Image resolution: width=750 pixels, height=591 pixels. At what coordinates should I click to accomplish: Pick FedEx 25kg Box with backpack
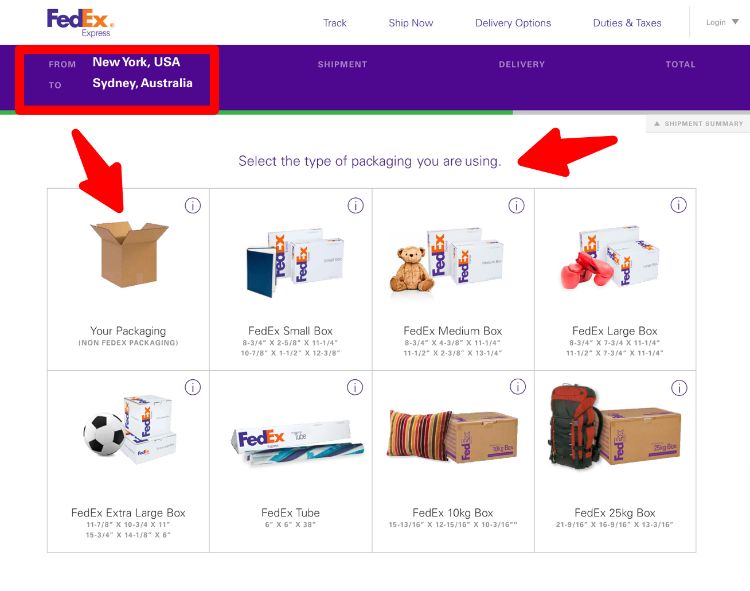coord(615,461)
